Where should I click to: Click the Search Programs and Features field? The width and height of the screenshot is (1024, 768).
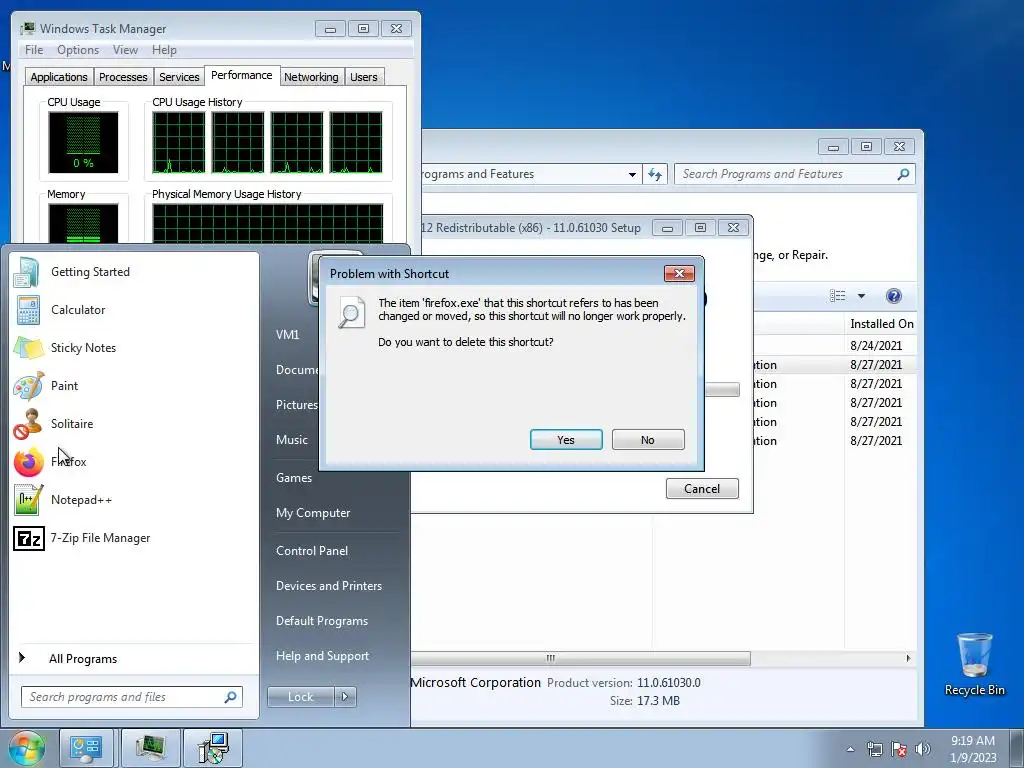794,174
